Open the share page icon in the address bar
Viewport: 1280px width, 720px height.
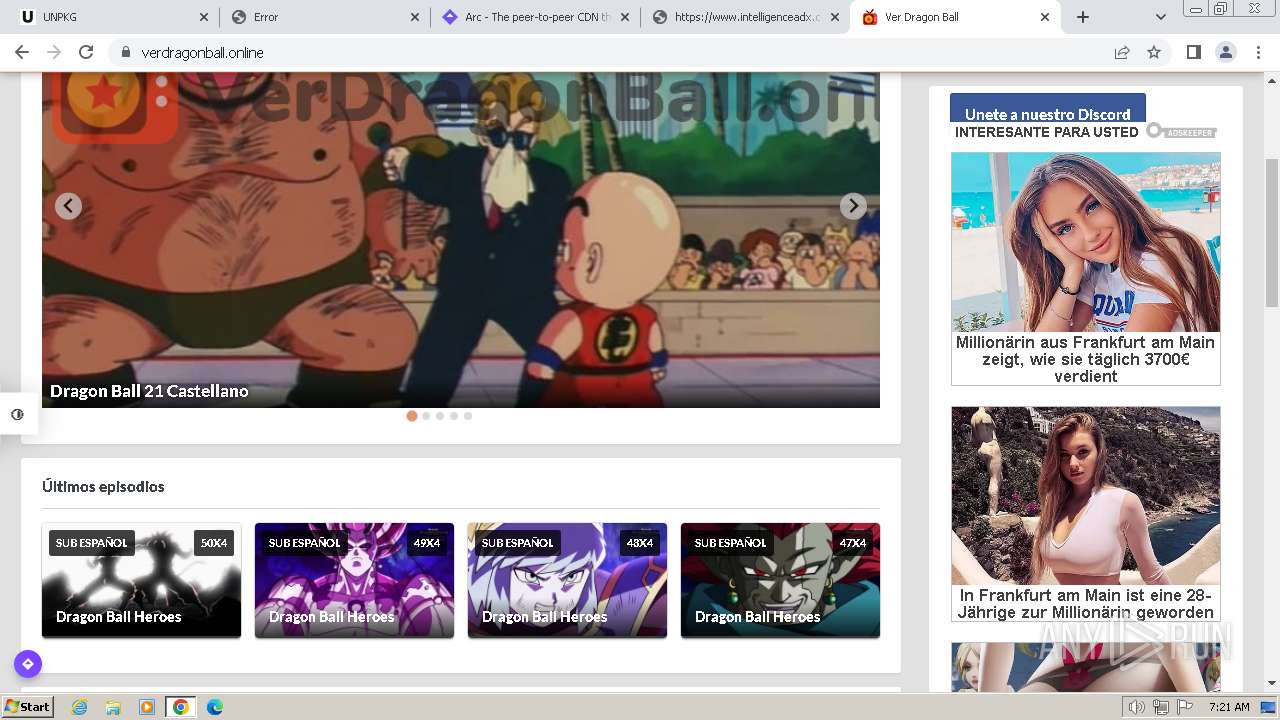coord(1122,52)
